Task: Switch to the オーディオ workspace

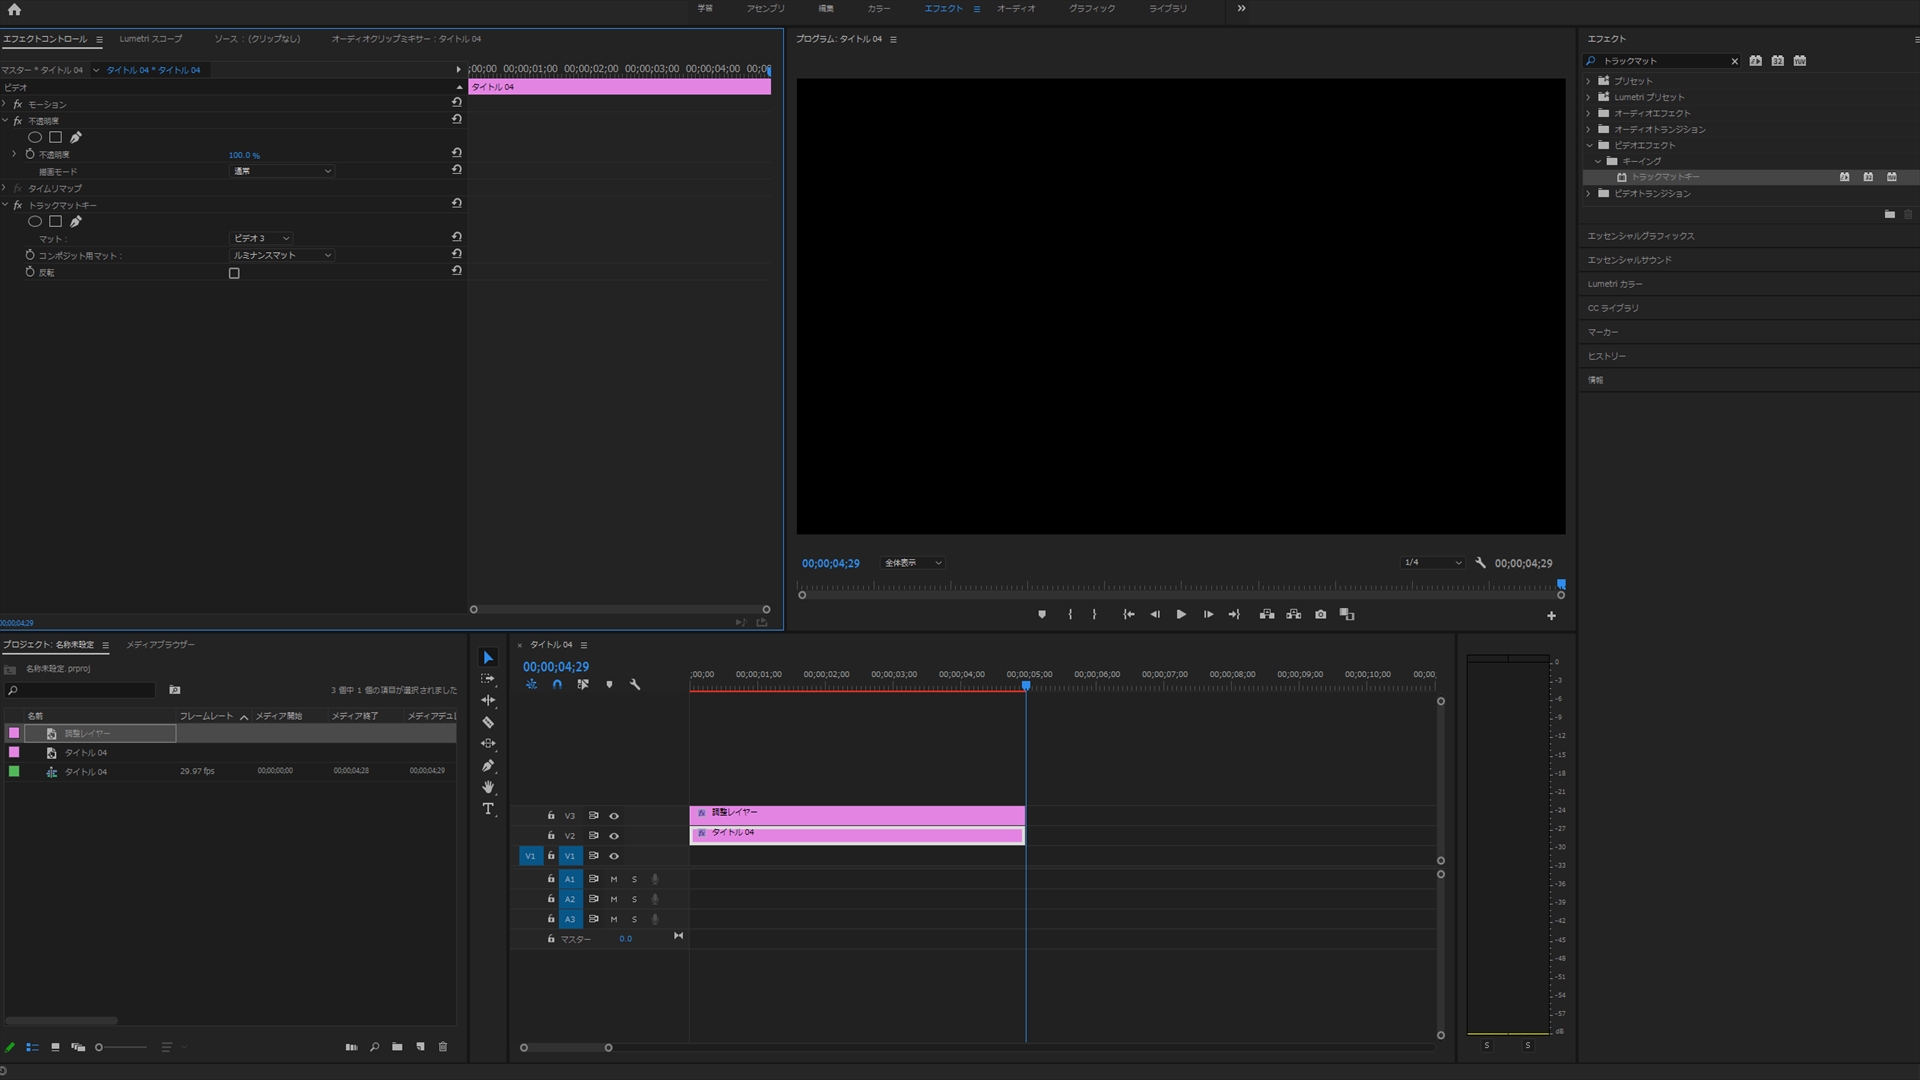Action: tap(1016, 8)
